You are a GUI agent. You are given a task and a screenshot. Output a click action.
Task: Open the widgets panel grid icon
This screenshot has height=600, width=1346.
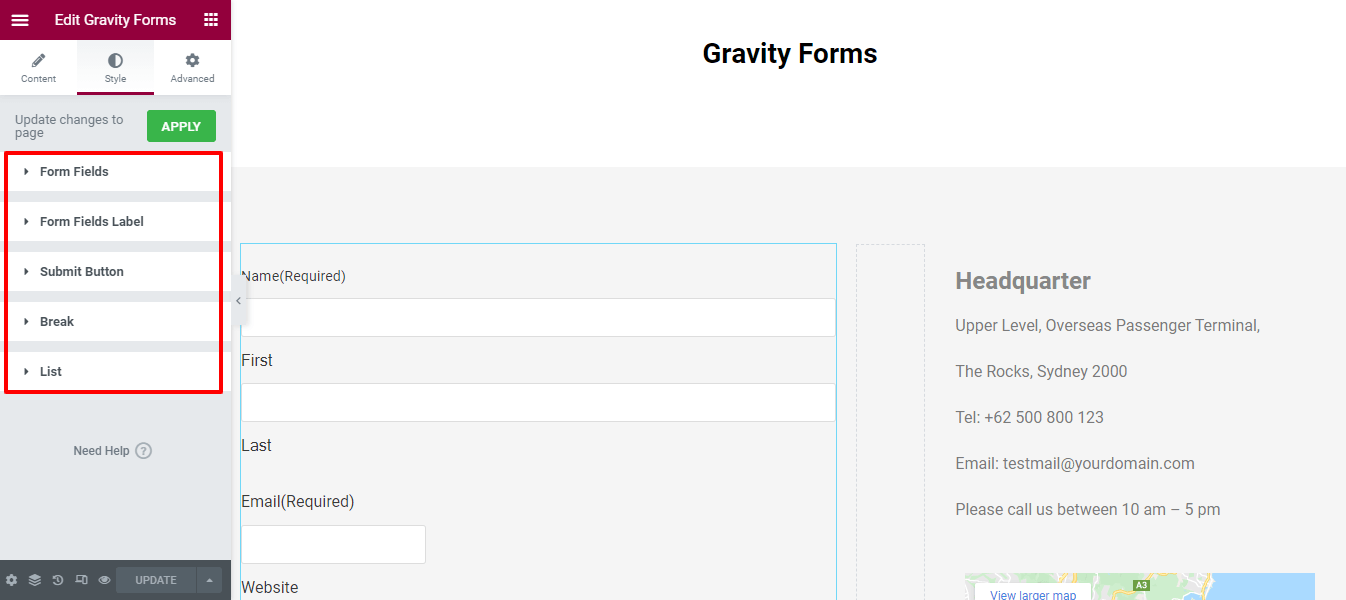[211, 19]
